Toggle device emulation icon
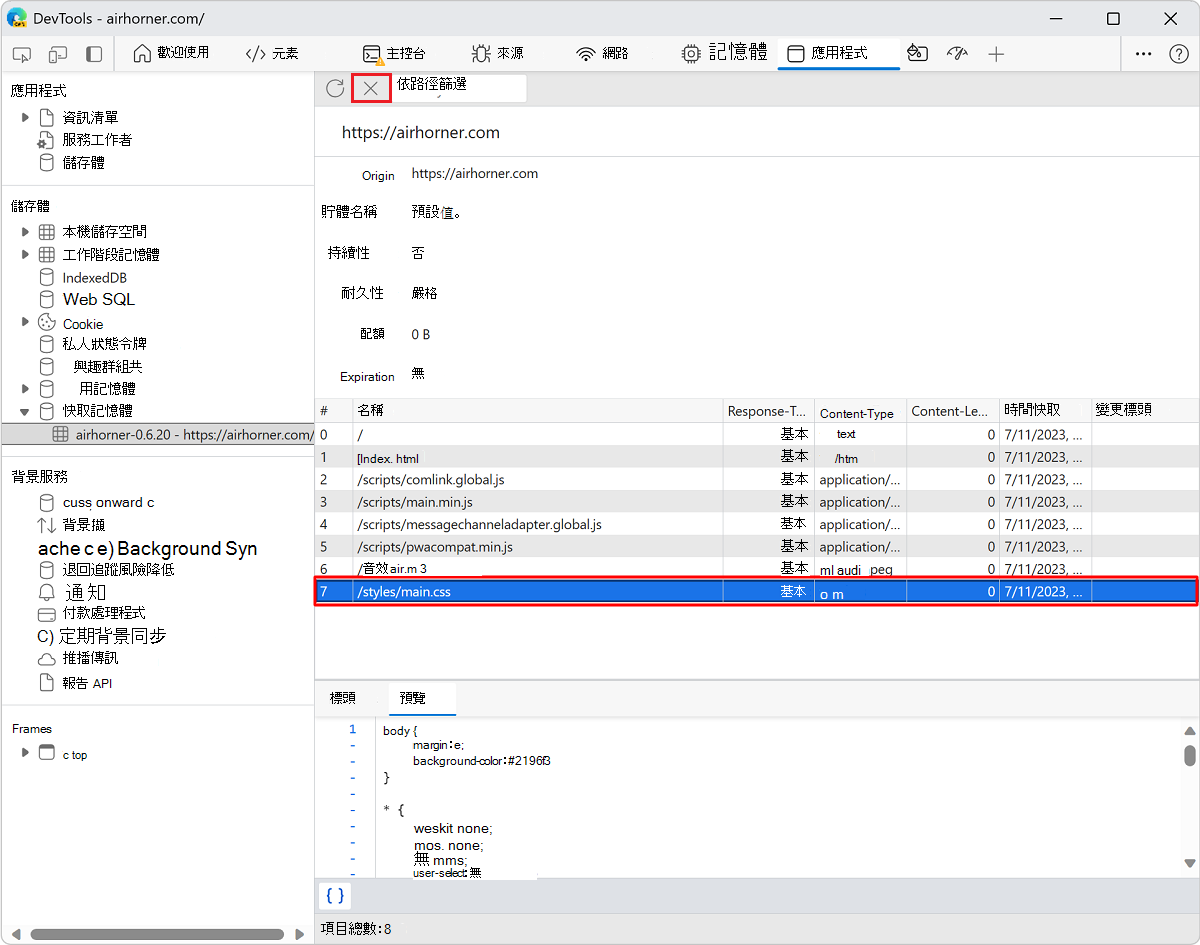This screenshot has height=945, width=1200. (58, 54)
